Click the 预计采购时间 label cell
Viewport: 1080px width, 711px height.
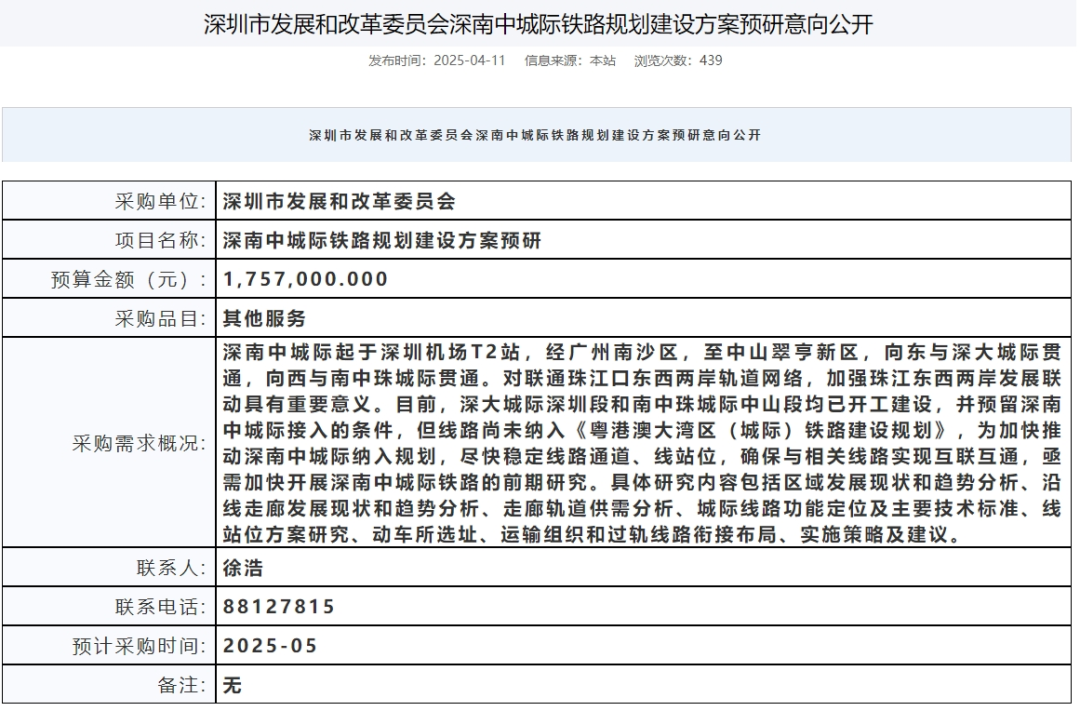(110, 646)
